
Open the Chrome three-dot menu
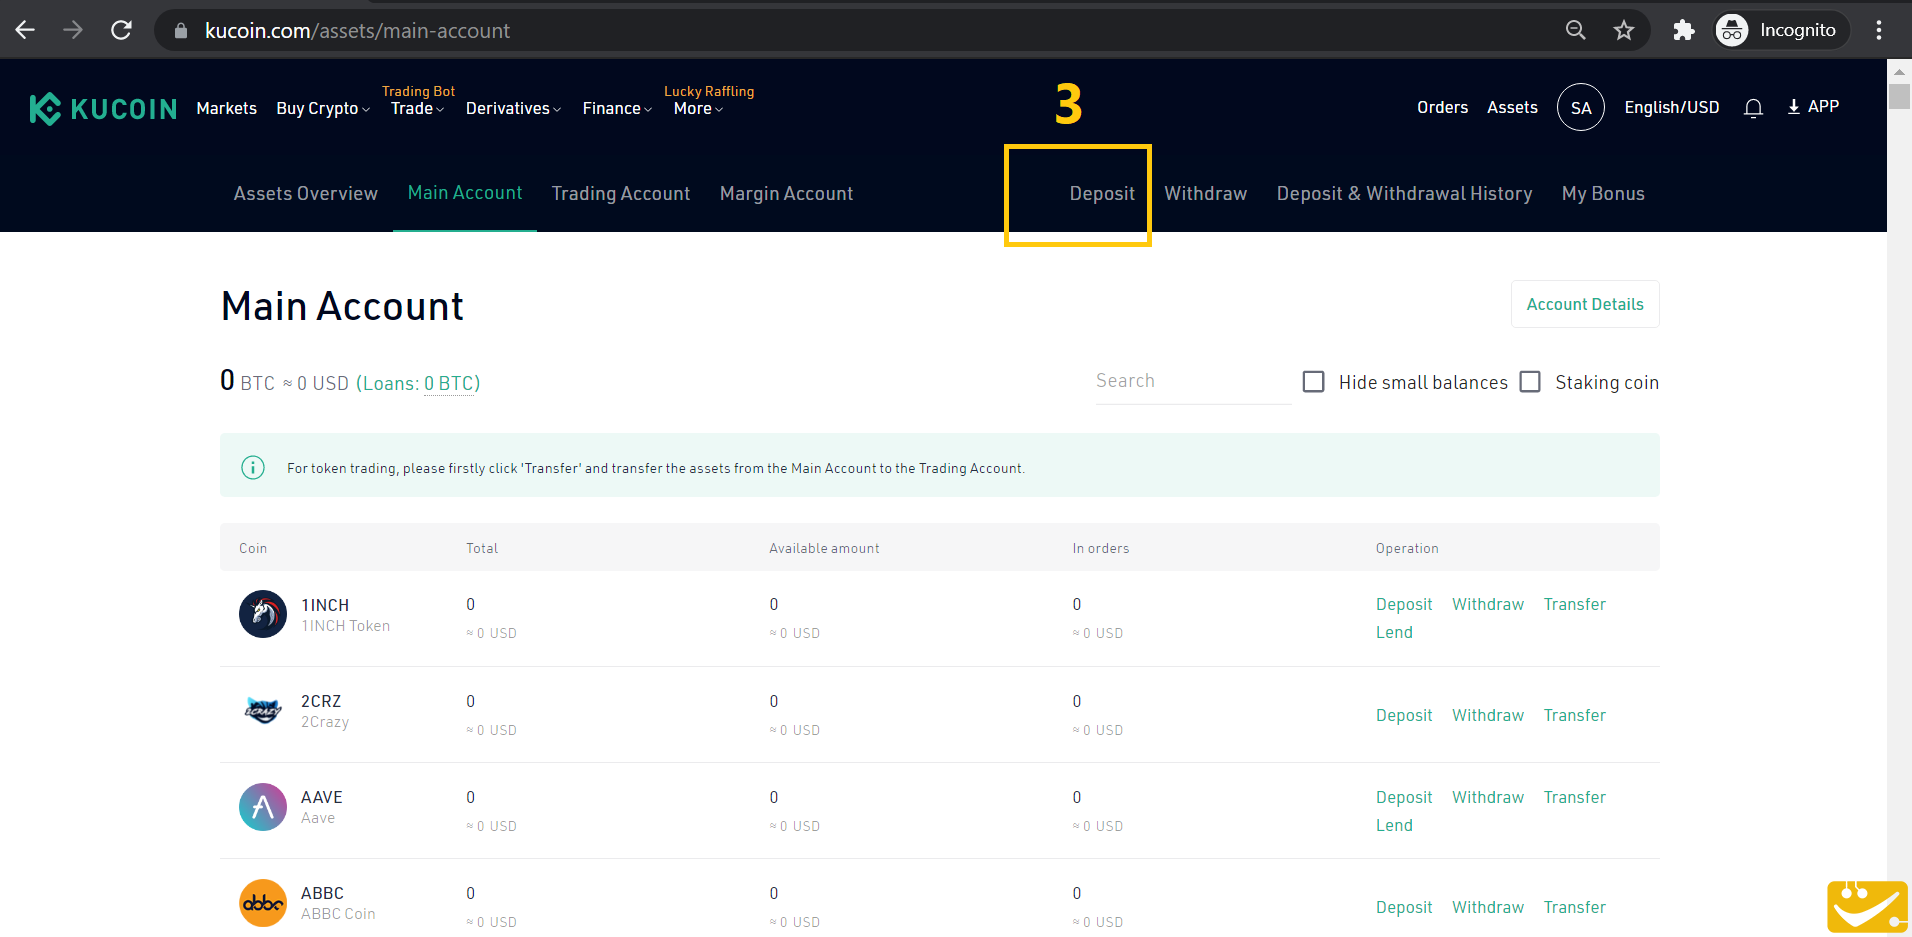point(1879,30)
